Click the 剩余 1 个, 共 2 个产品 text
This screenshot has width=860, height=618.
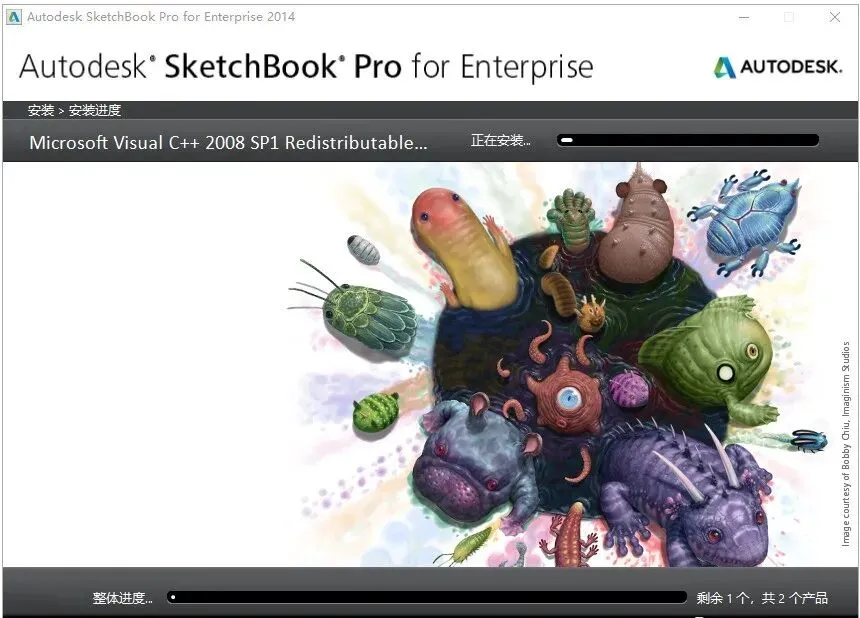[762, 598]
